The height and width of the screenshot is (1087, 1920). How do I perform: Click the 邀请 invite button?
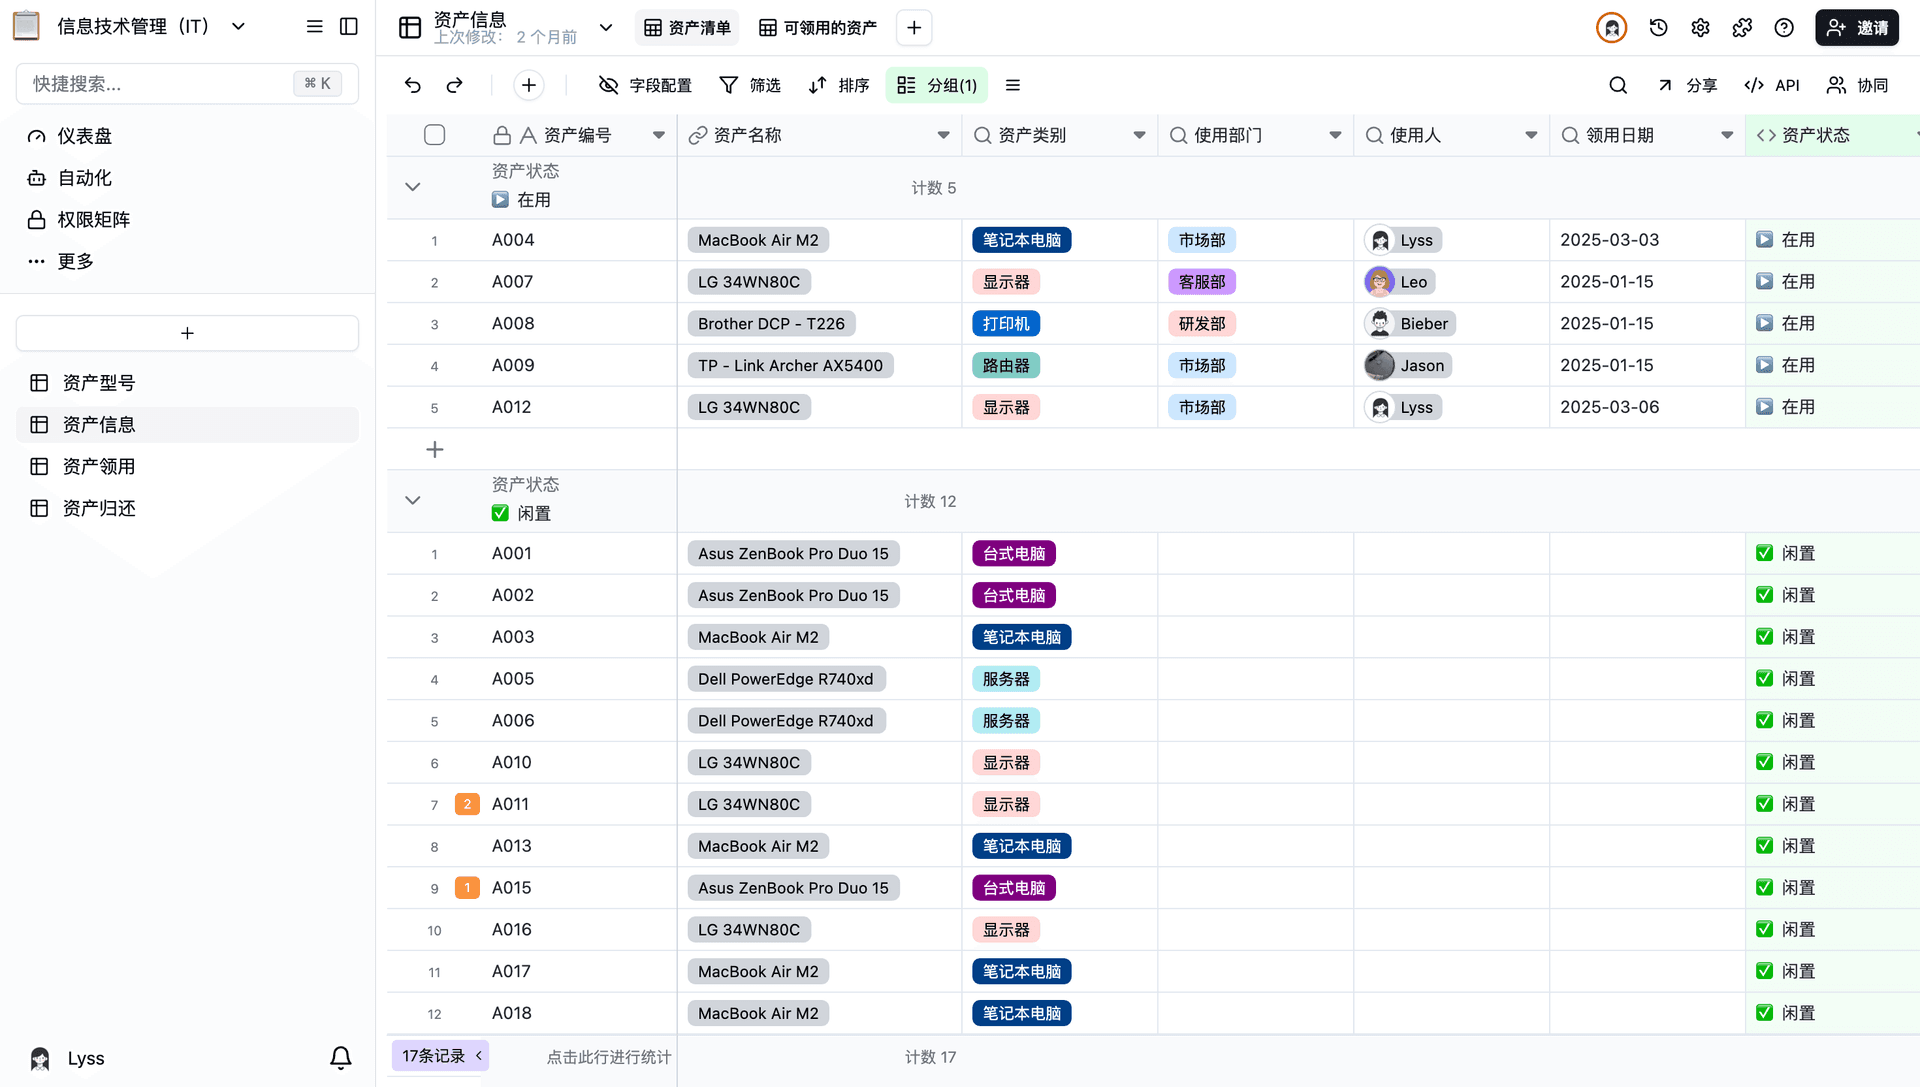tap(1856, 27)
